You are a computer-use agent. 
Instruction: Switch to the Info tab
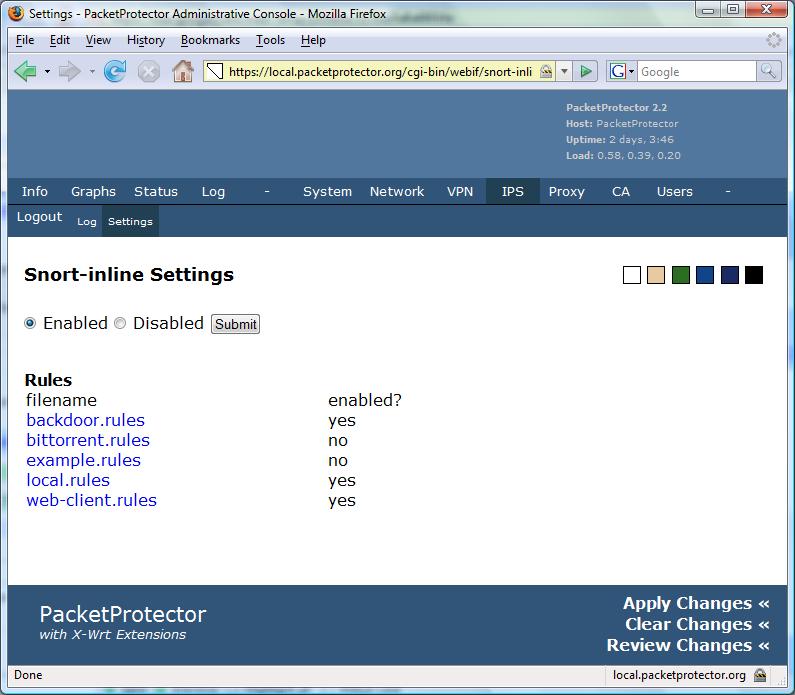point(34,191)
